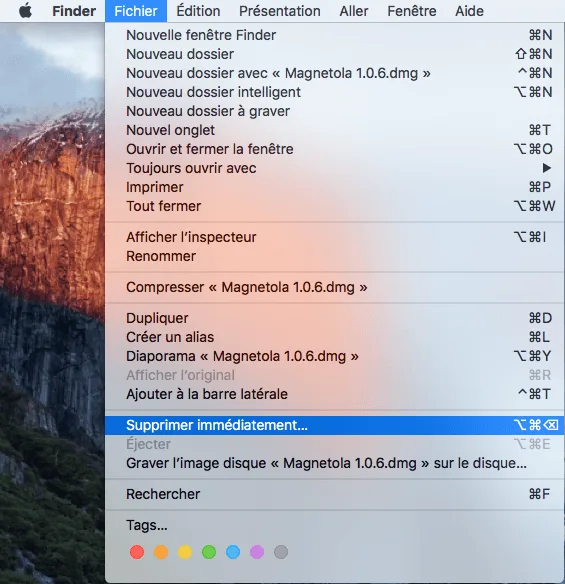Open the Aide menu
This screenshot has height=584, width=565.
point(469,11)
